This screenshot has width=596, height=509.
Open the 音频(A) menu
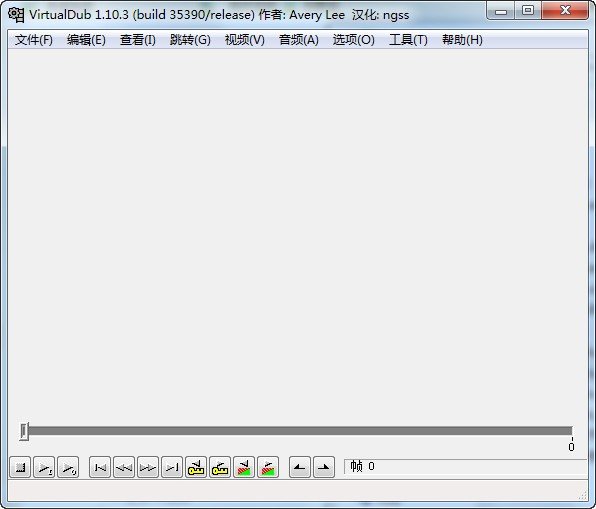299,40
